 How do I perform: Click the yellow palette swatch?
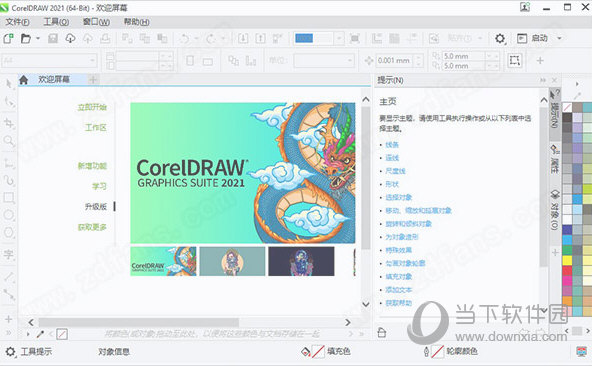[567, 260]
